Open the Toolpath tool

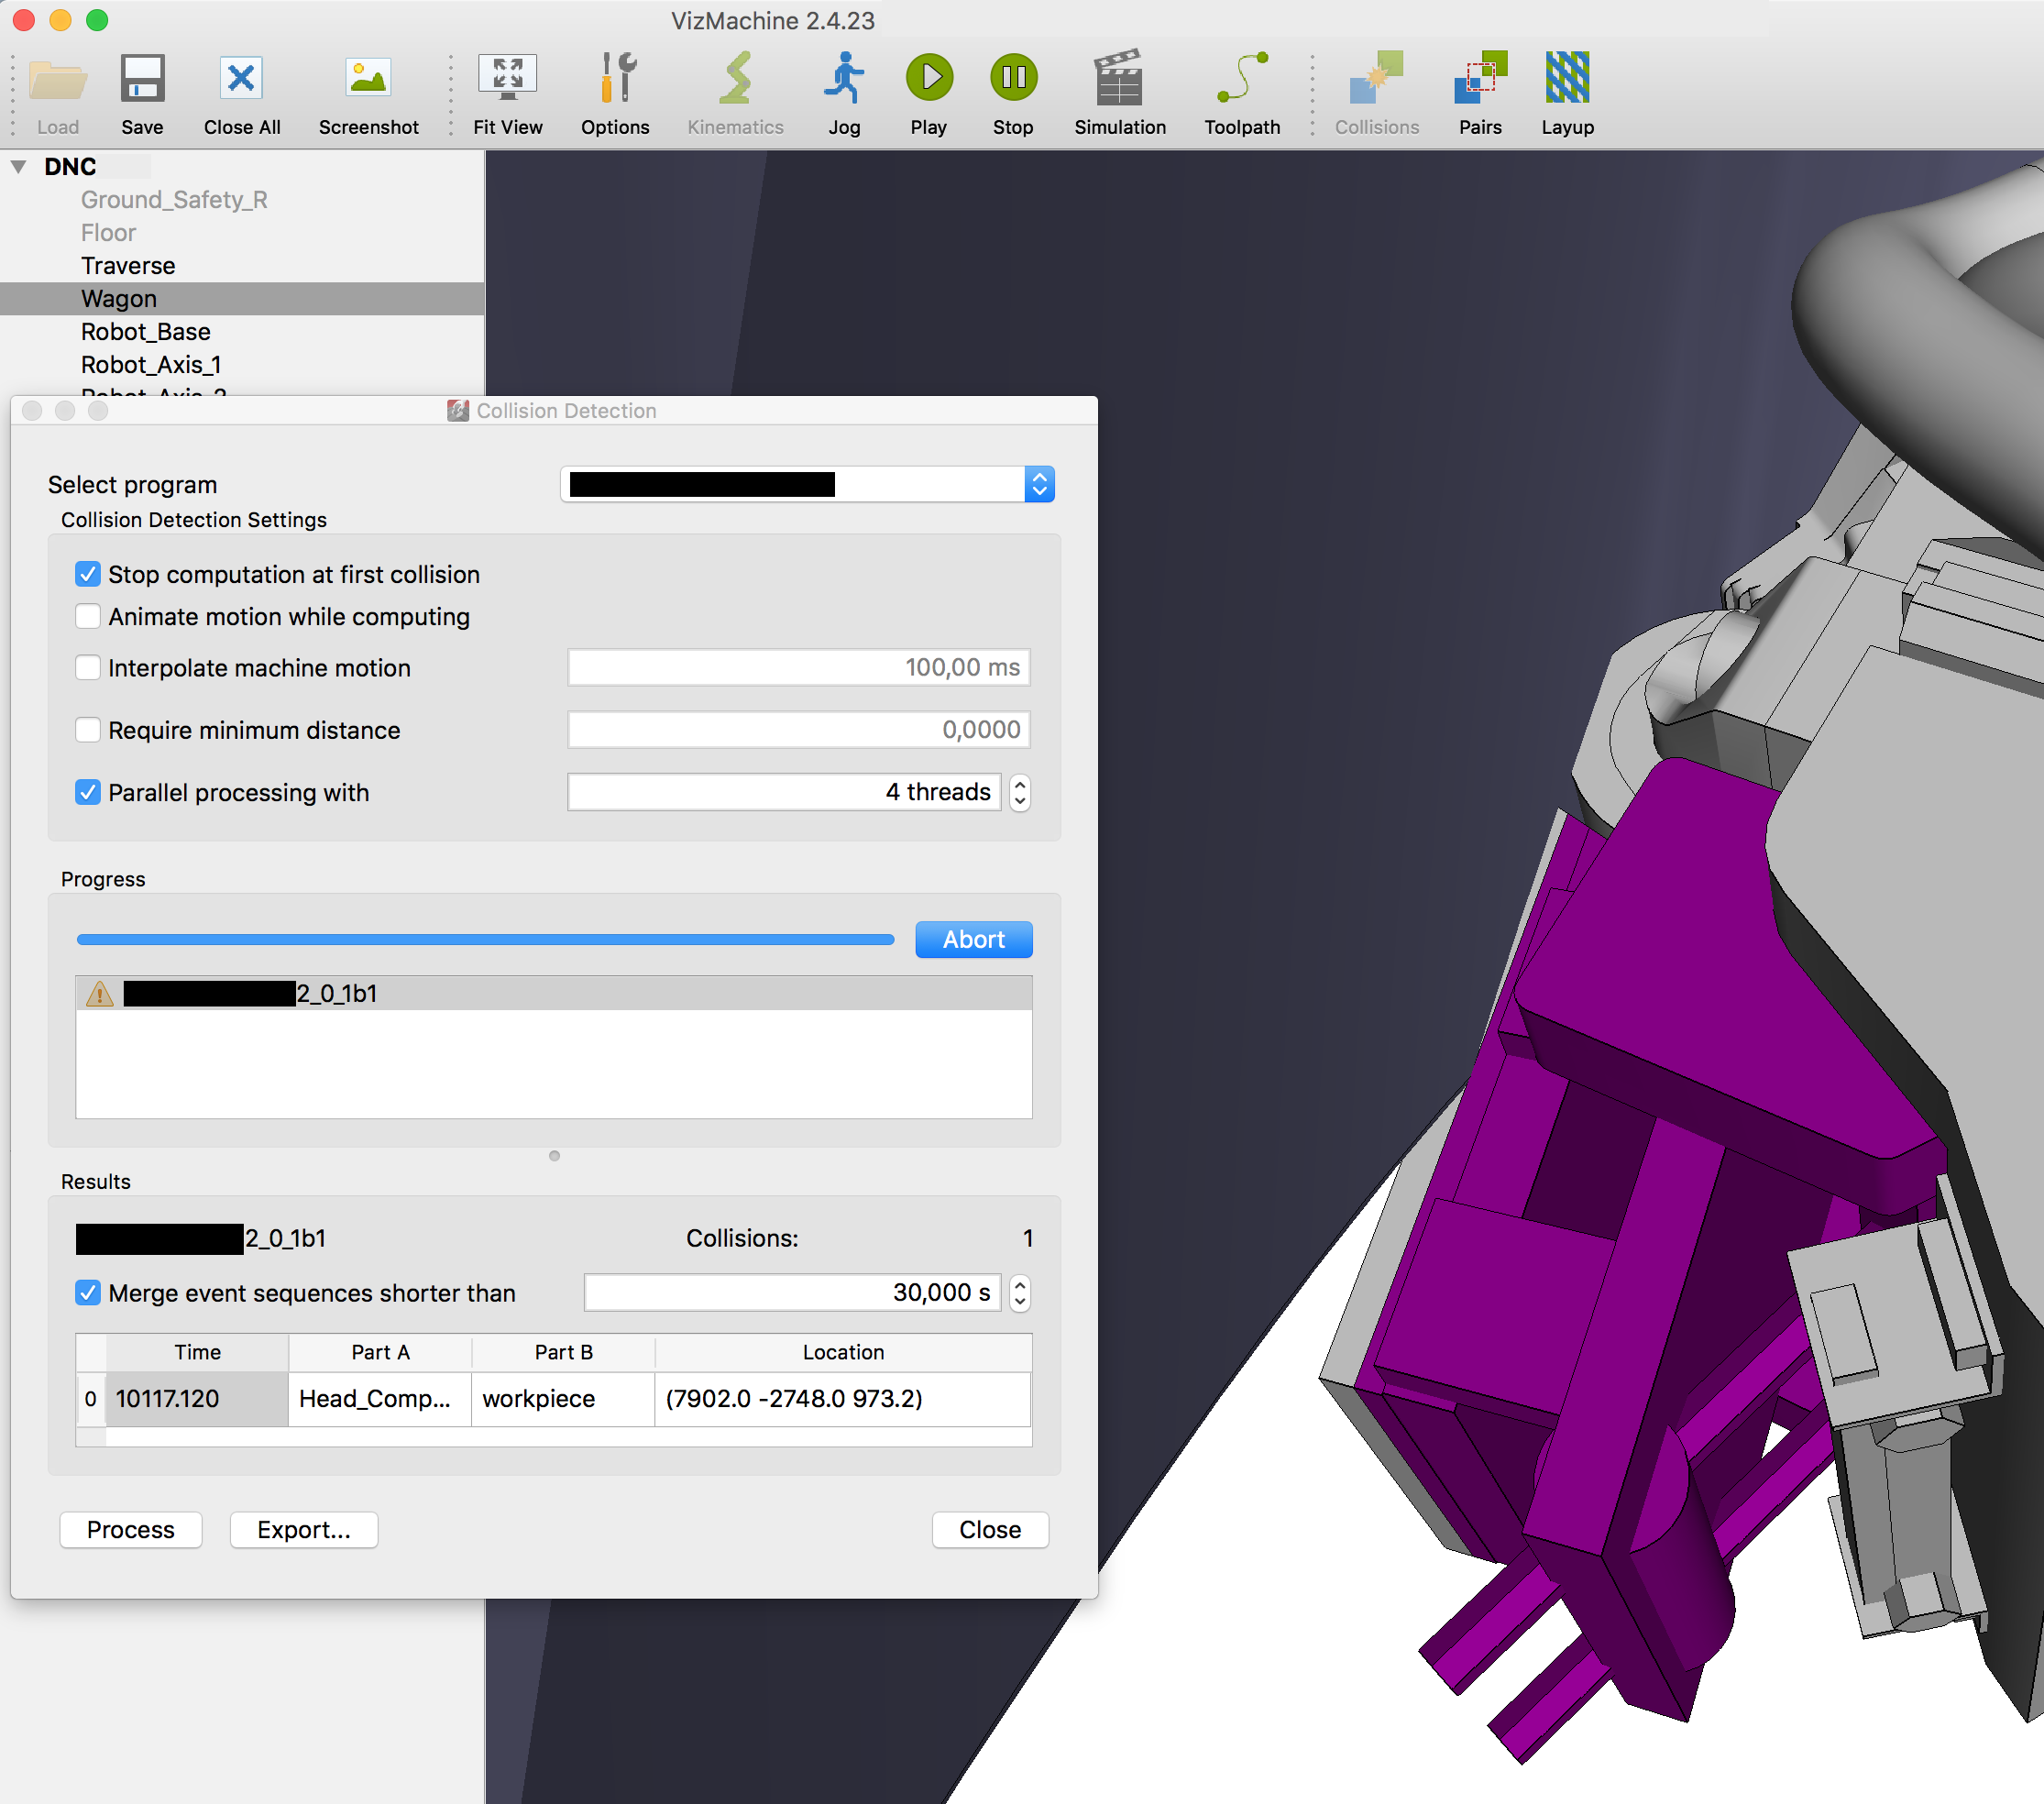[x=1241, y=79]
